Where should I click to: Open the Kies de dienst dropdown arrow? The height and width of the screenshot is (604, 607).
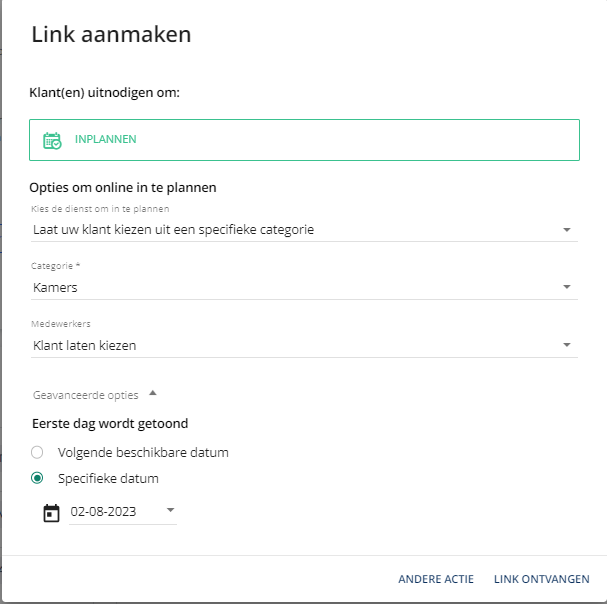pos(566,230)
